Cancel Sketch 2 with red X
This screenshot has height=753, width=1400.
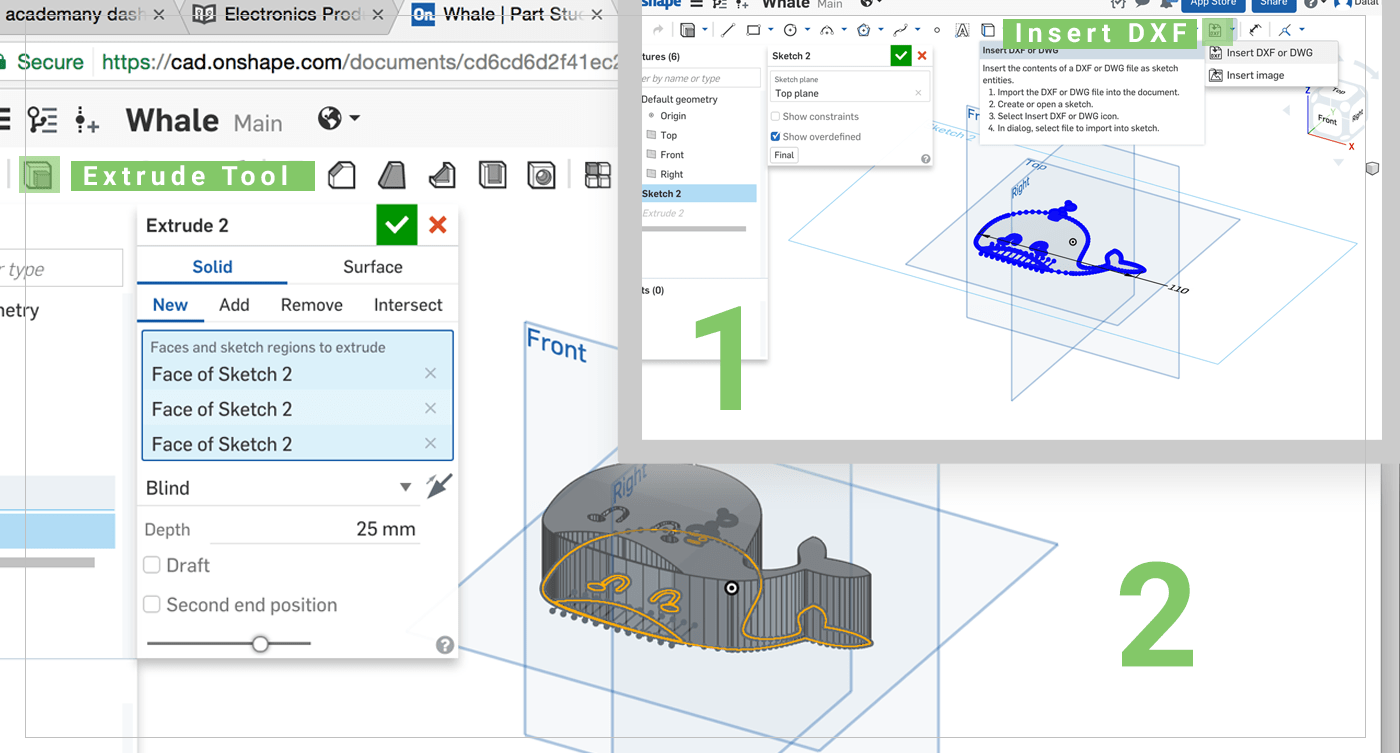pos(922,56)
